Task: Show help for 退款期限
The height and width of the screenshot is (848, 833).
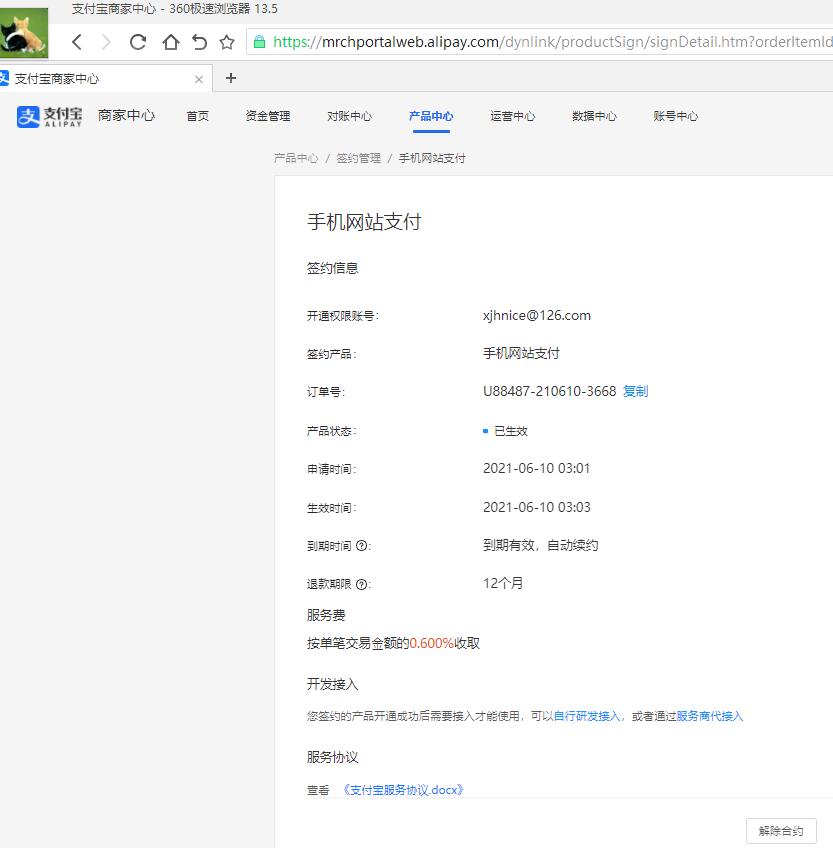Action: 362,584
